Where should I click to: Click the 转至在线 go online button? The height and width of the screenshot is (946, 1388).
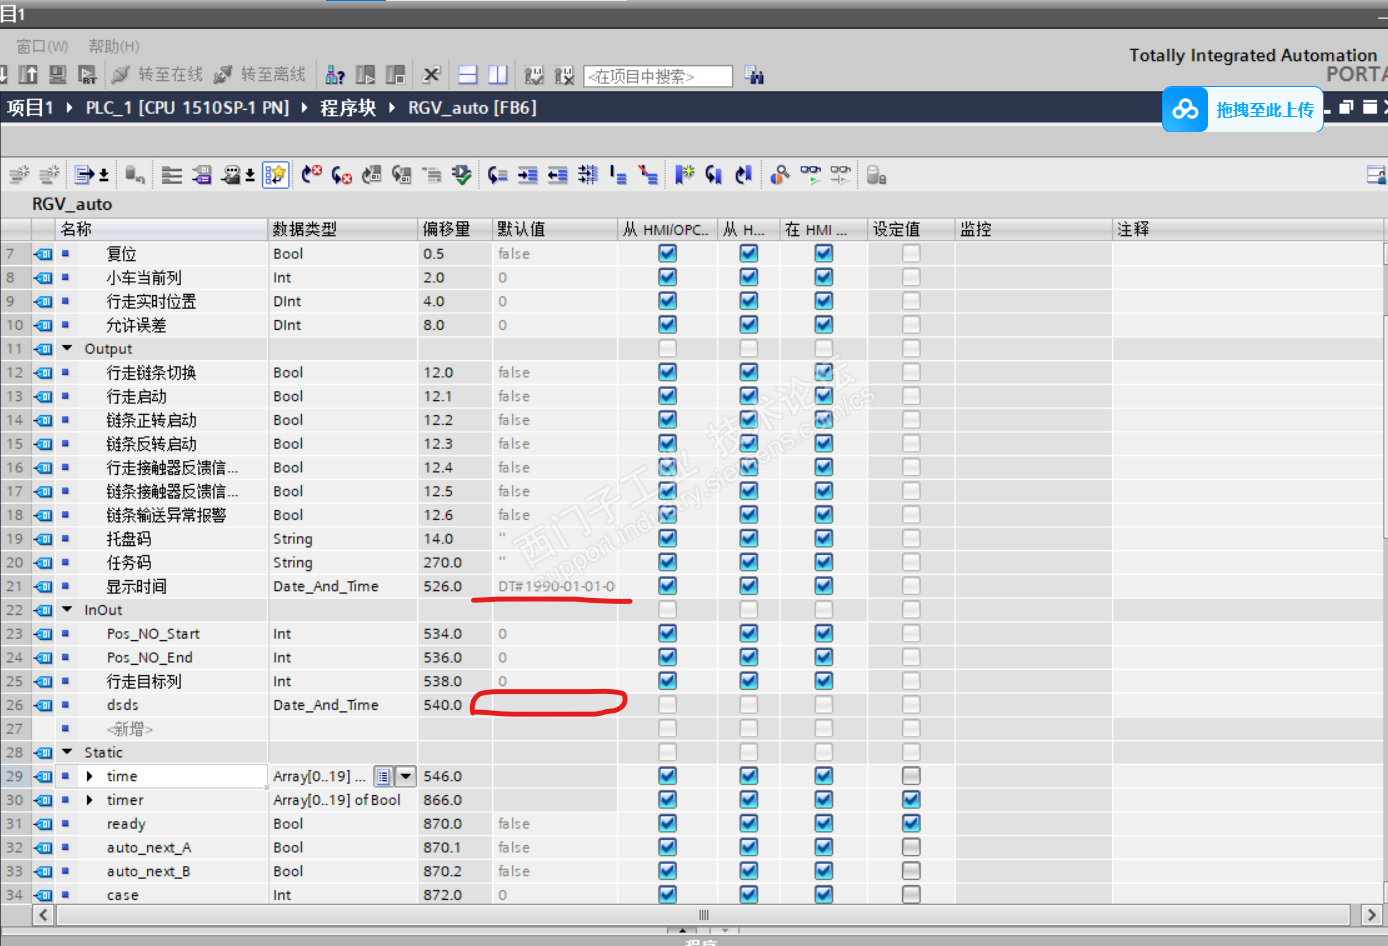(158, 75)
